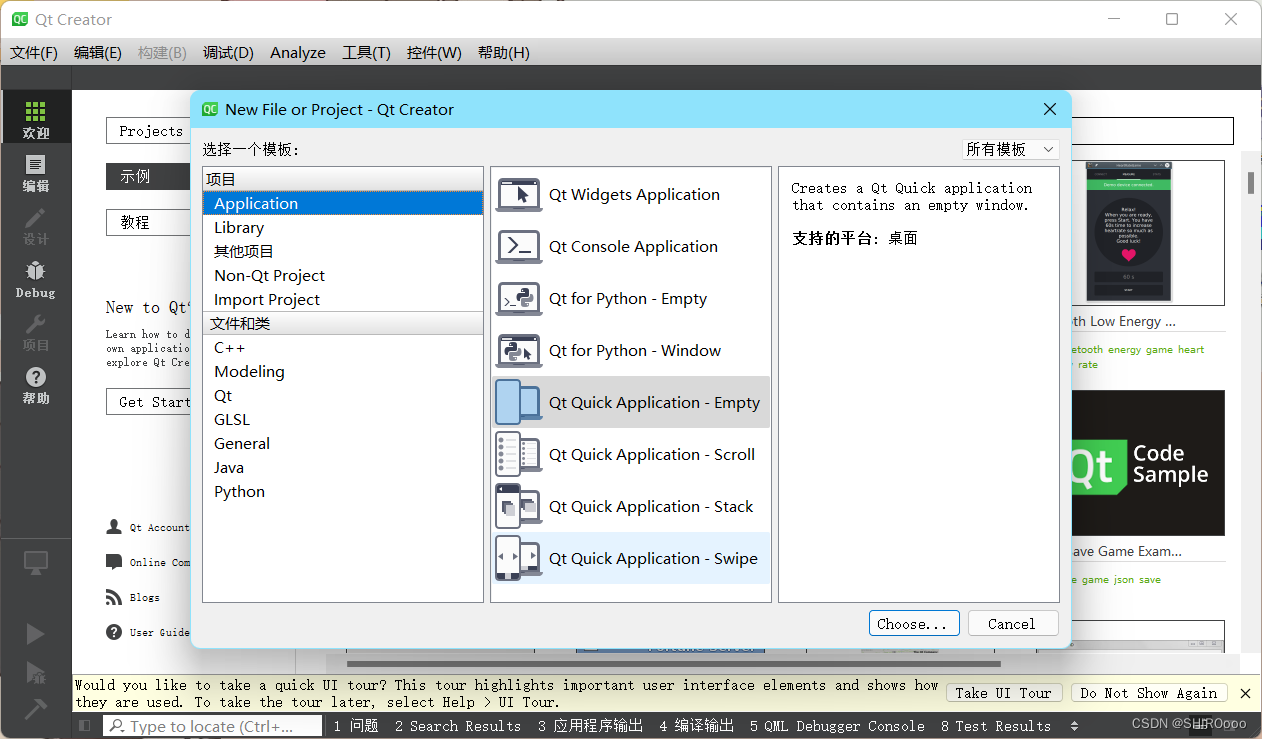Select the Application project category
This screenshot has width=1262, height=739.
pyautogui.click(x=343, y=203)
